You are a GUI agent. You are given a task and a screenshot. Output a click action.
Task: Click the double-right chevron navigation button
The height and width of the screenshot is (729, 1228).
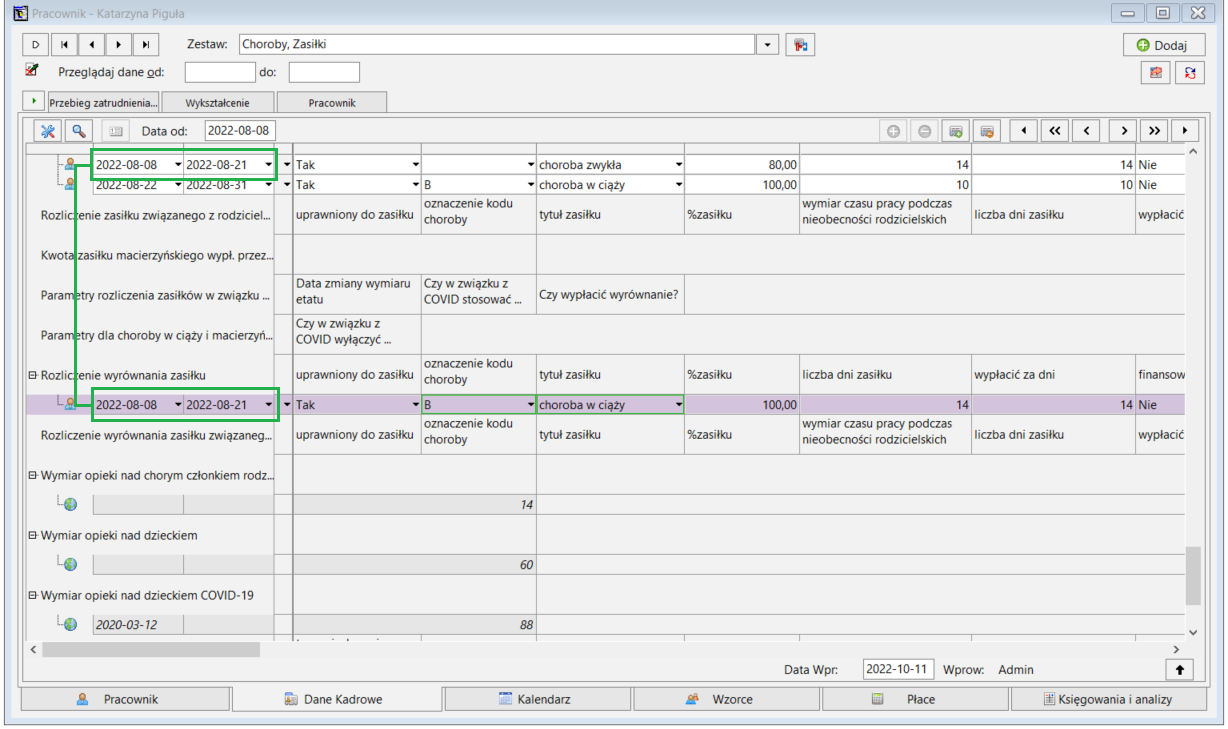coord(1154,131)
